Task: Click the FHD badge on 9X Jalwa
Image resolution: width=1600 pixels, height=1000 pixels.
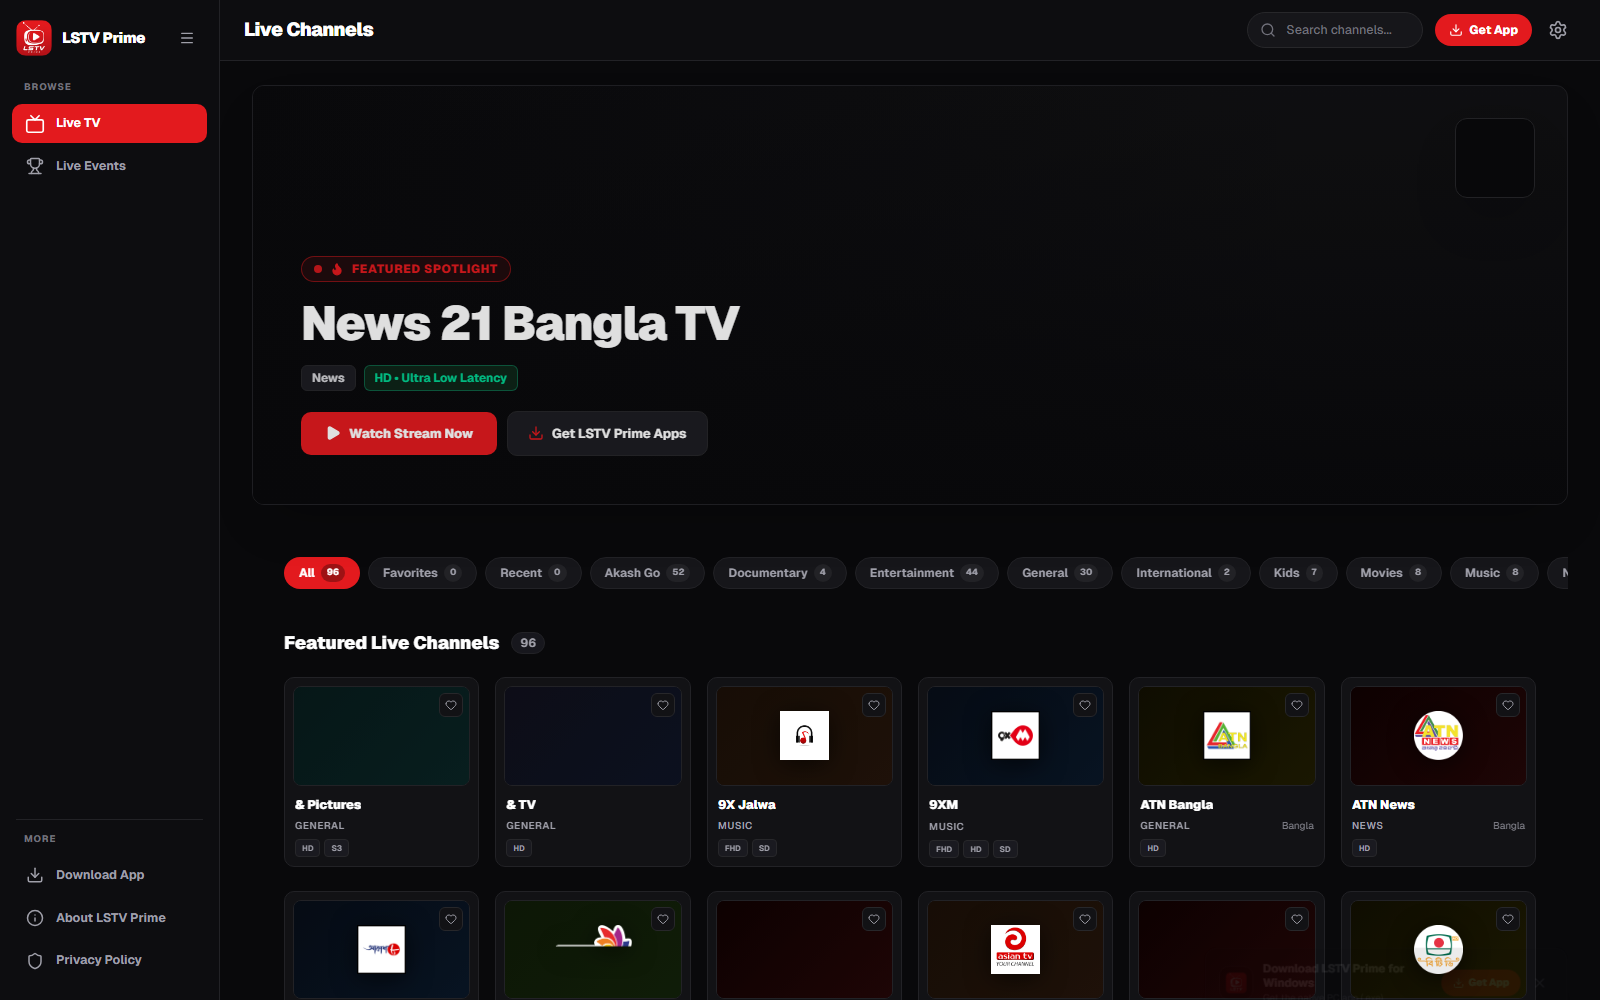Action: (733, 848)
